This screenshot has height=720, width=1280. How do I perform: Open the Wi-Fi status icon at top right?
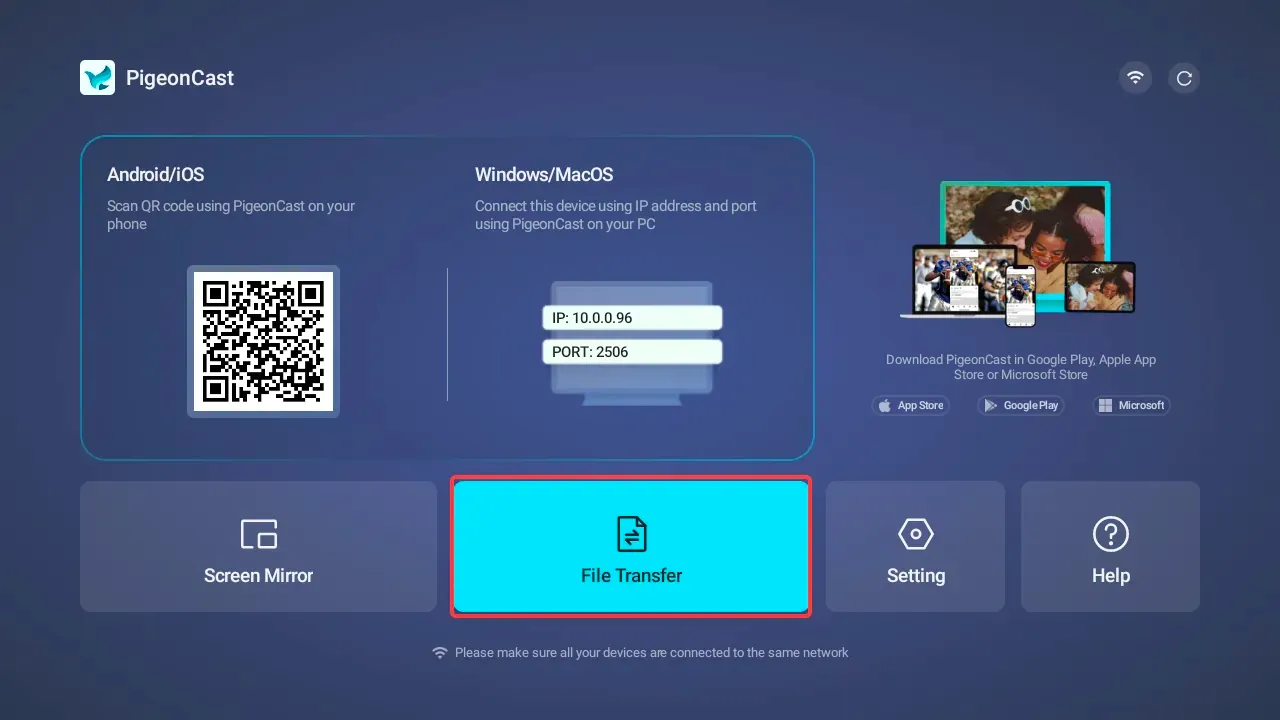[x=1135, y=78]
